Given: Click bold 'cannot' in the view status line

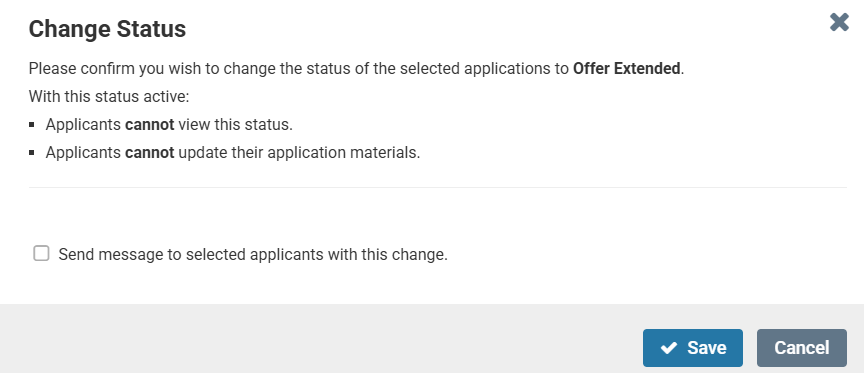Looking at the screenshot, I should tap(150, 125).
